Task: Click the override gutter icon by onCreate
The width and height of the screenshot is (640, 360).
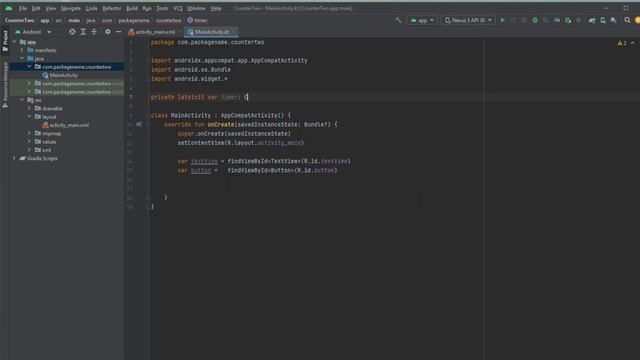Action: click(x=139, y=124)
